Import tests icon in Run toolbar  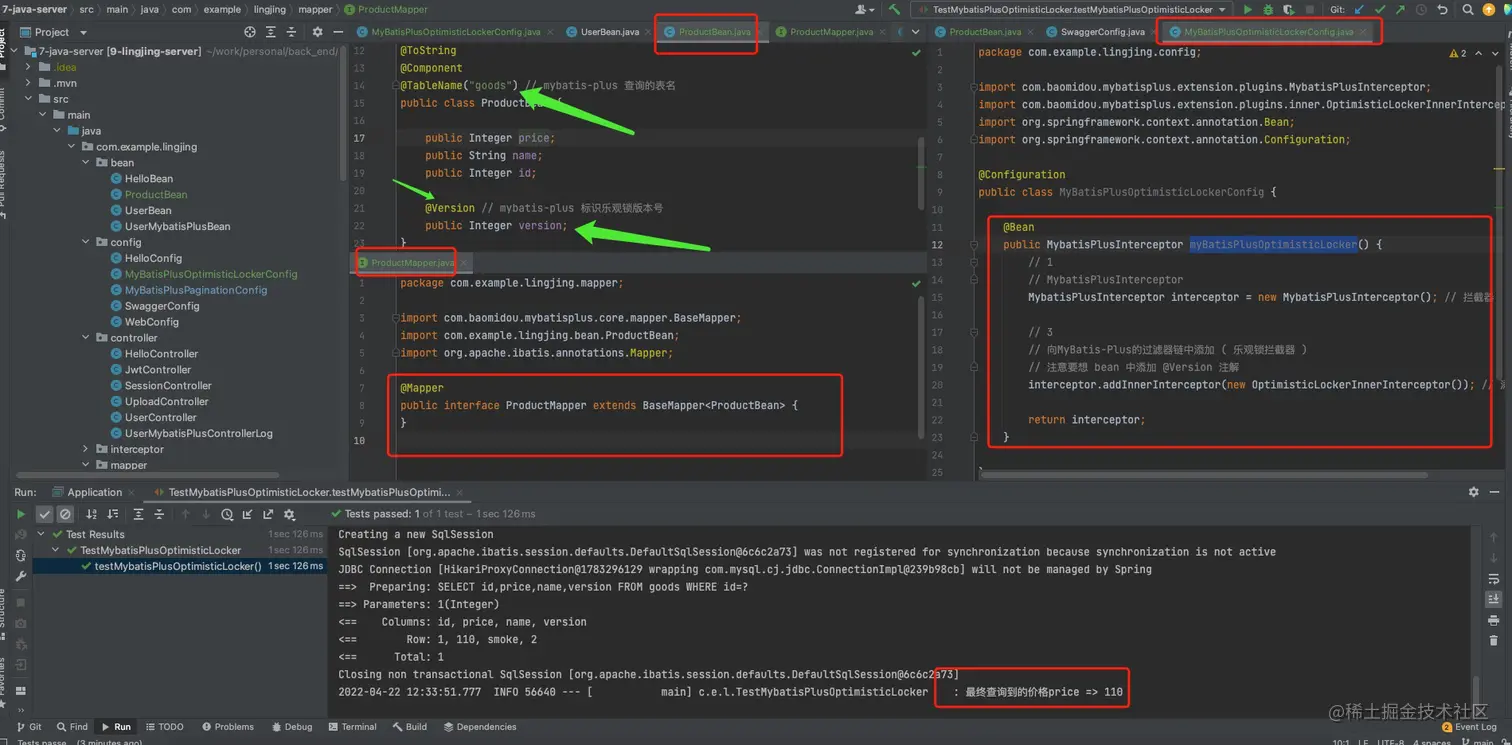point(247,514)
